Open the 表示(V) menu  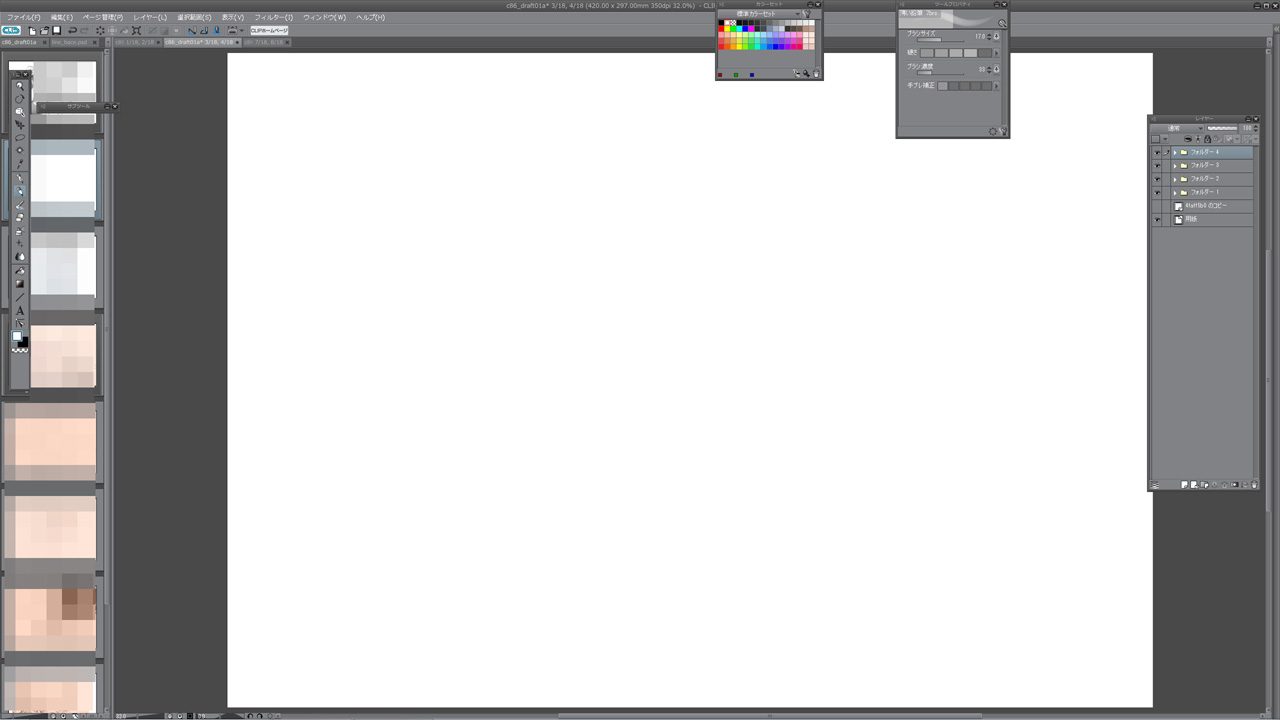click(x=233, y=17)
